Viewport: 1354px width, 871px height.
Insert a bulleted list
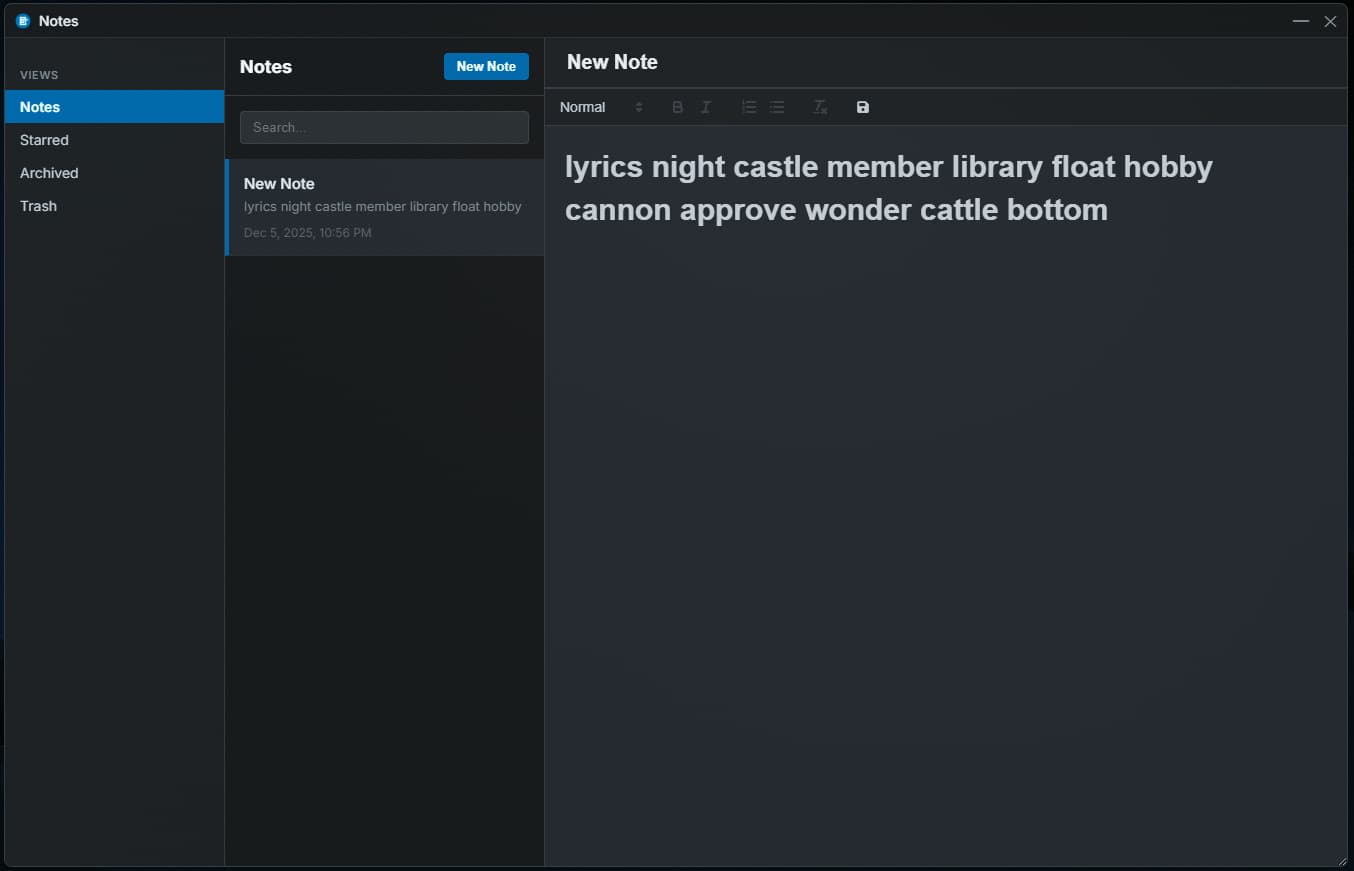[x=777, y=107]
